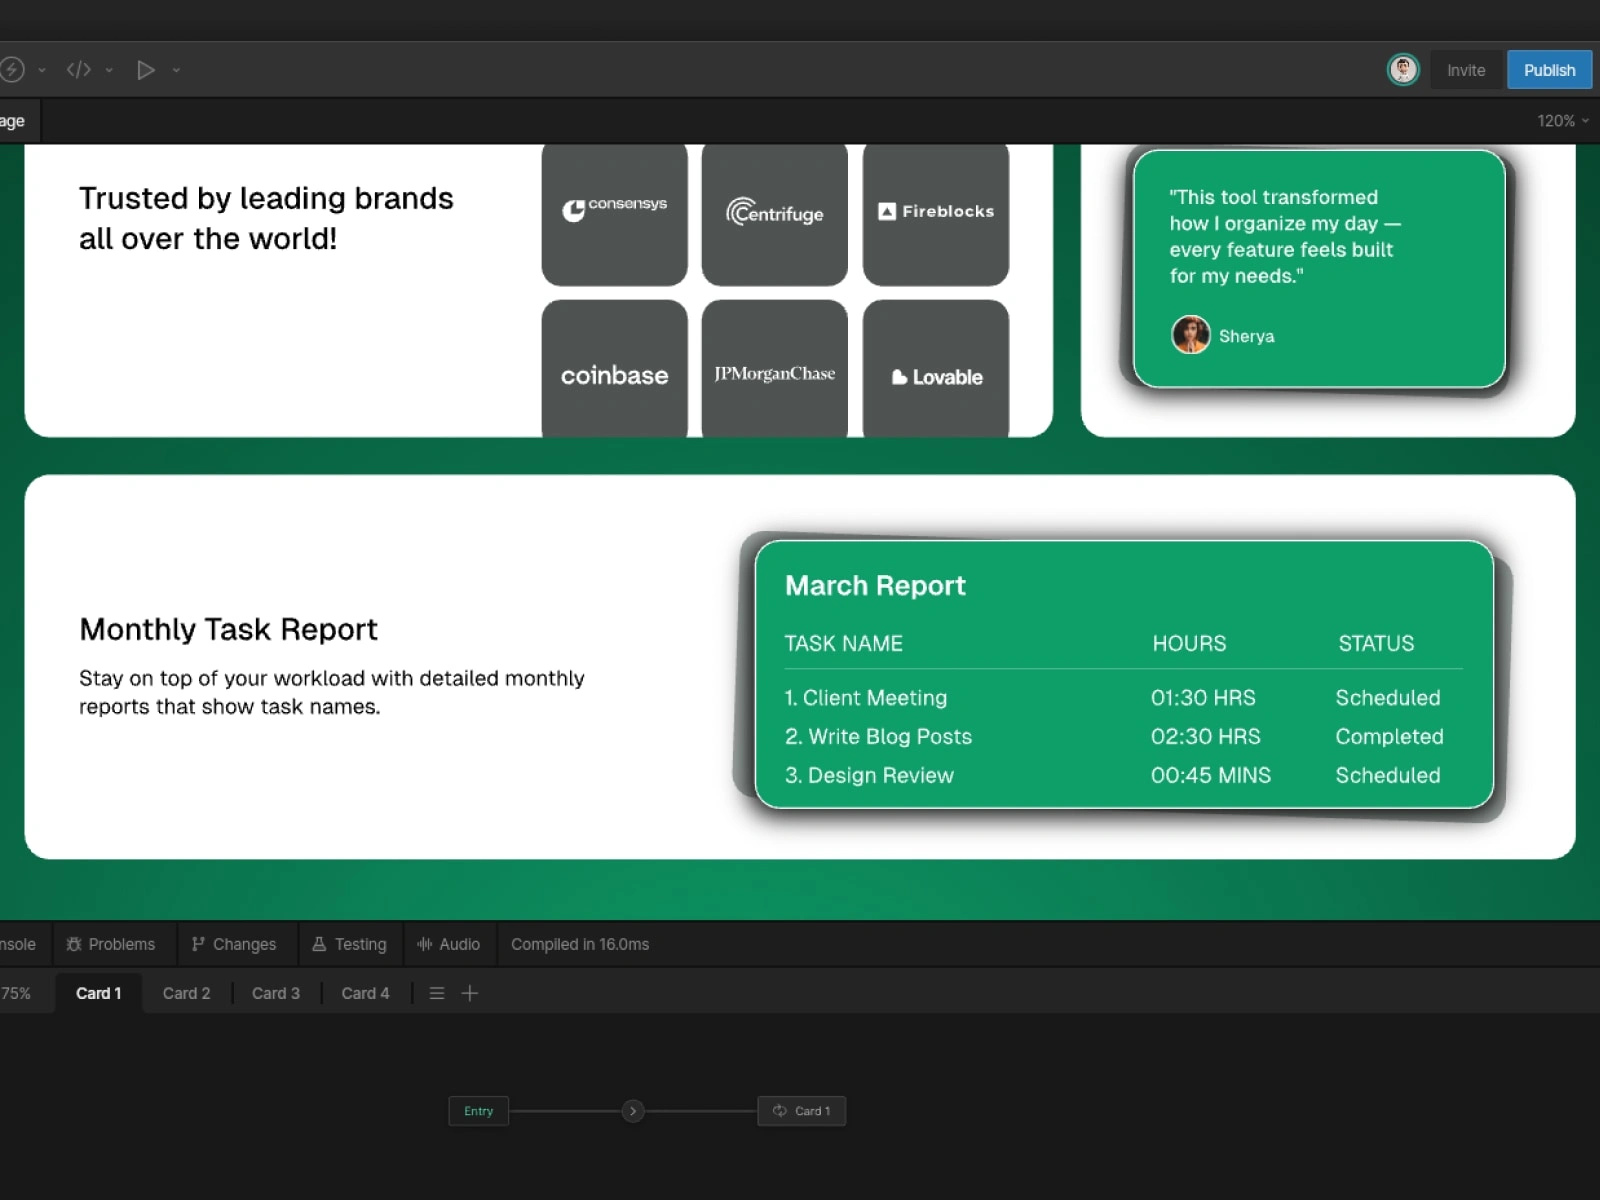Click the lightning actions icon in toolbar

pos(12,70)
